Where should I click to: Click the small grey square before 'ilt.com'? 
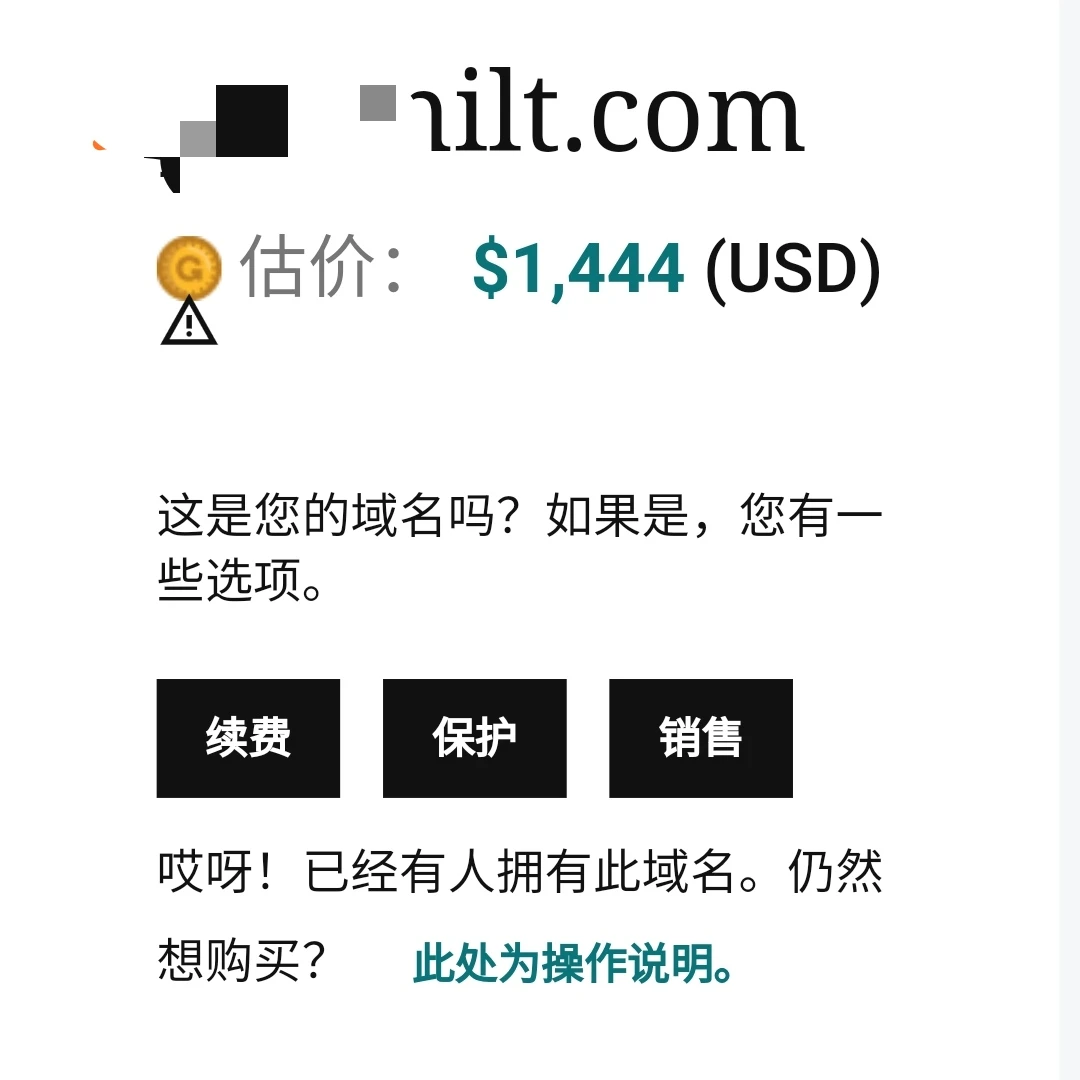coord(378,103)
